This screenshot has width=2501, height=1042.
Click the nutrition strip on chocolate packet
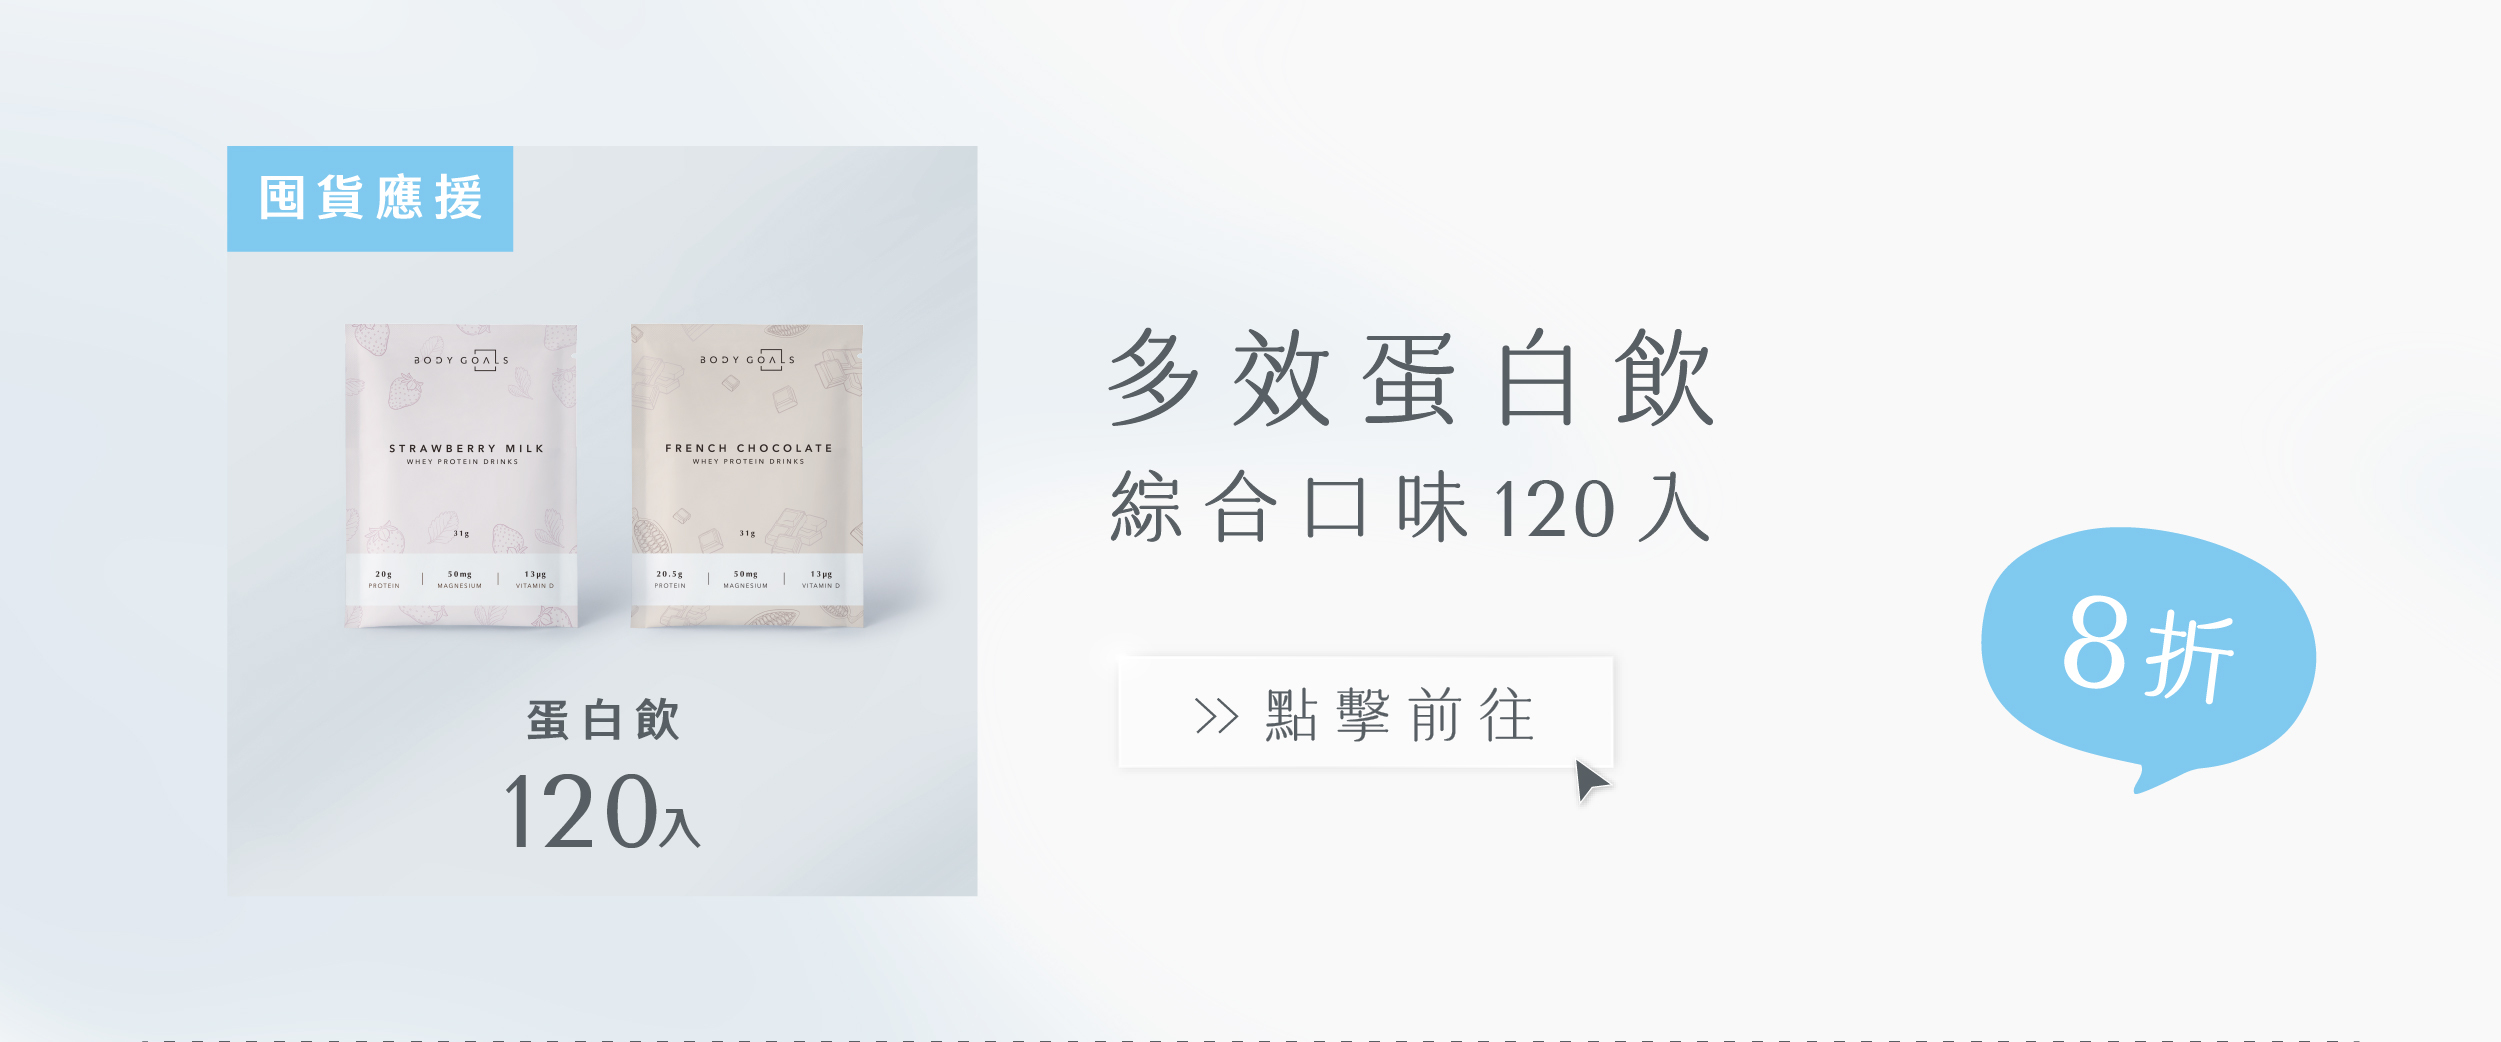(x=747, y=579)
